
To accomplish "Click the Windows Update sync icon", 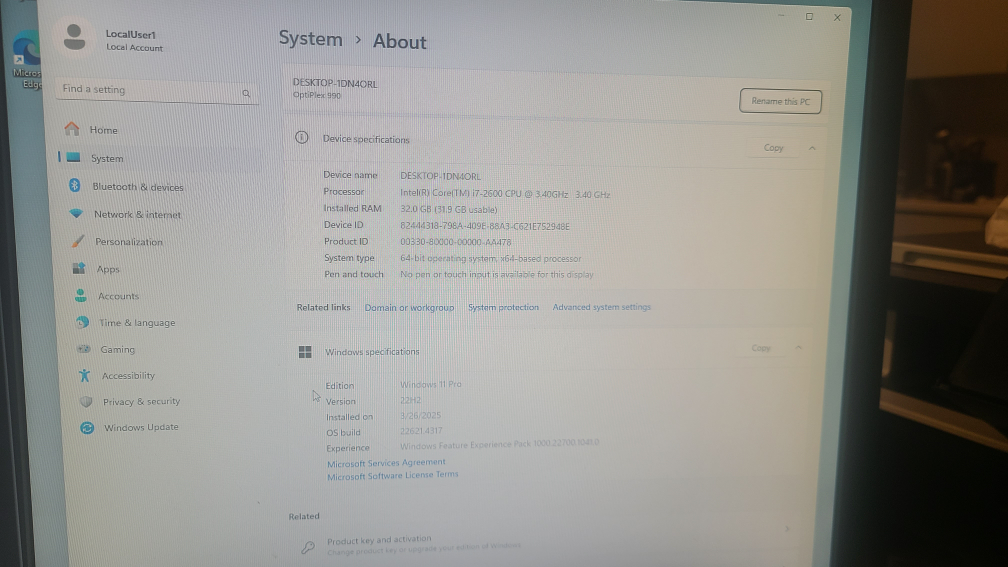I will (87, 428).
